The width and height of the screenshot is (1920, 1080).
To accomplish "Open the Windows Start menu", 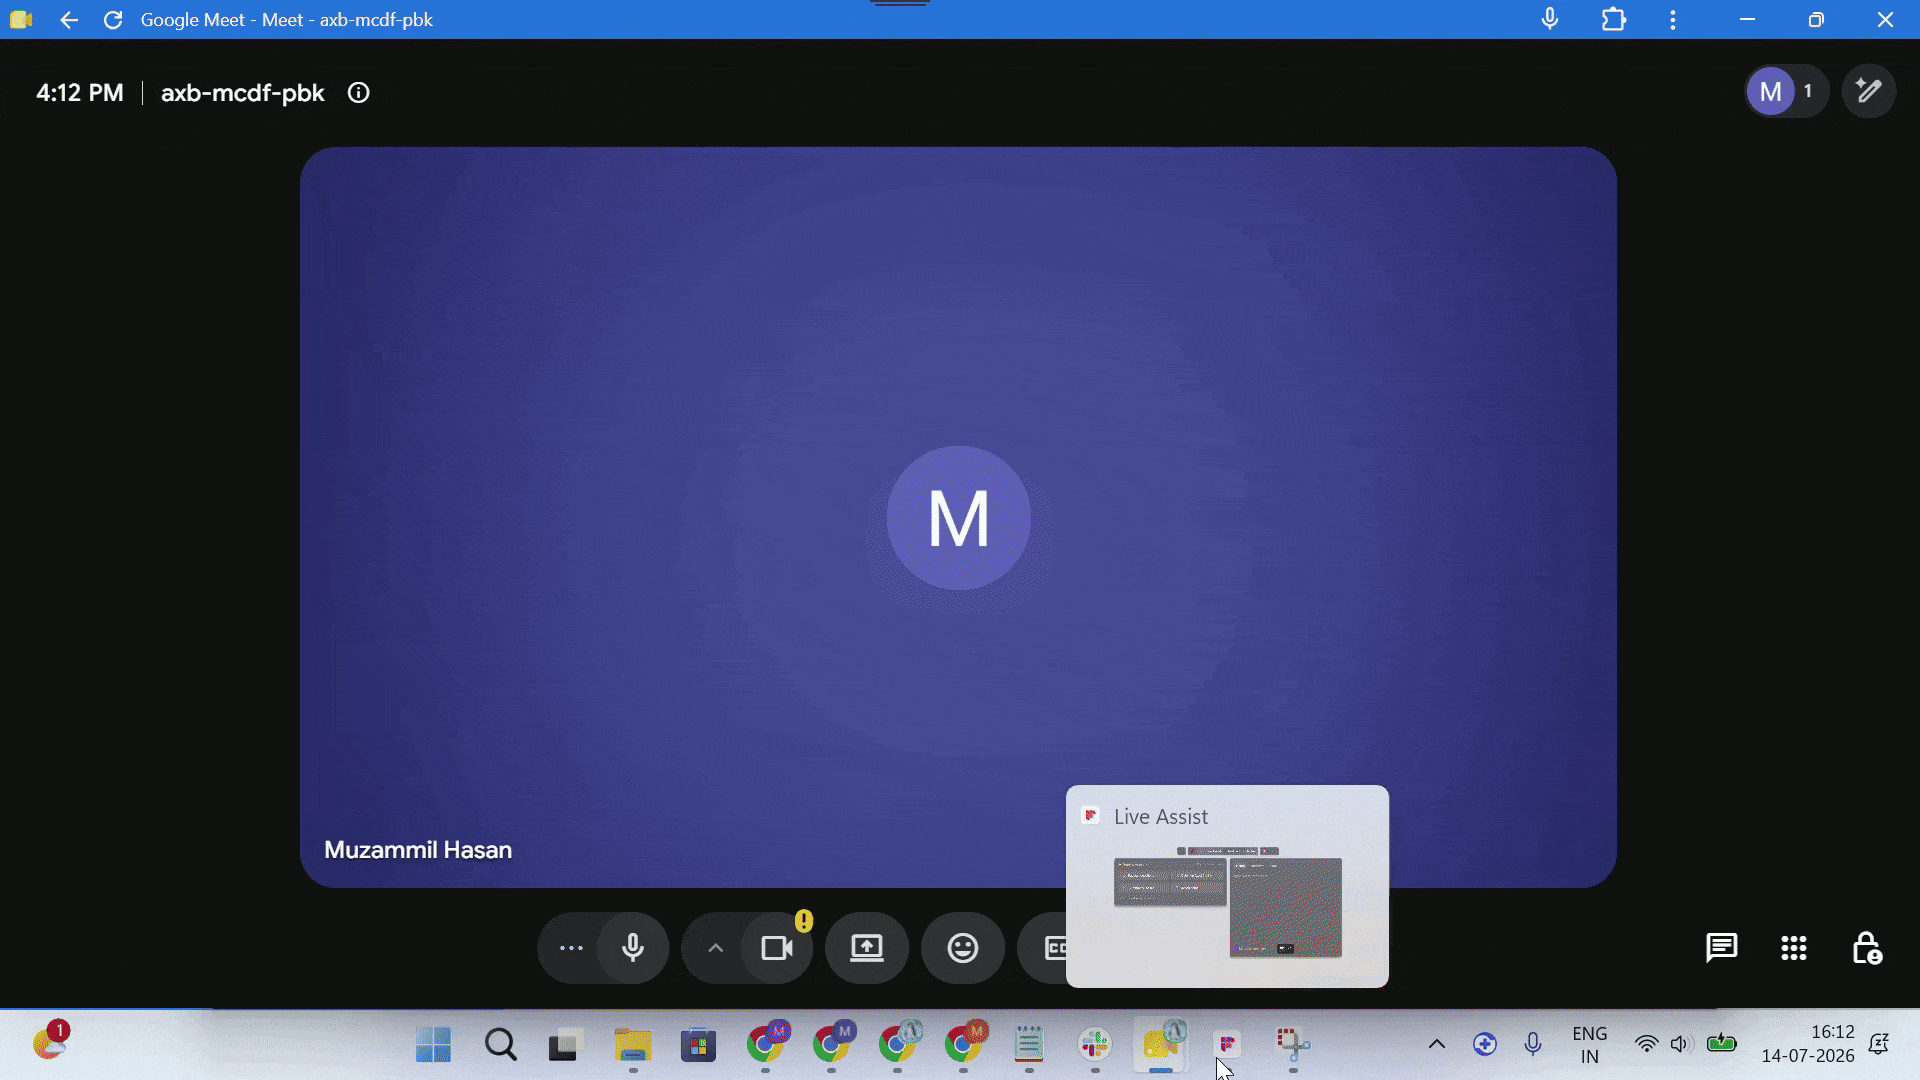I will tap(433, 1045).
